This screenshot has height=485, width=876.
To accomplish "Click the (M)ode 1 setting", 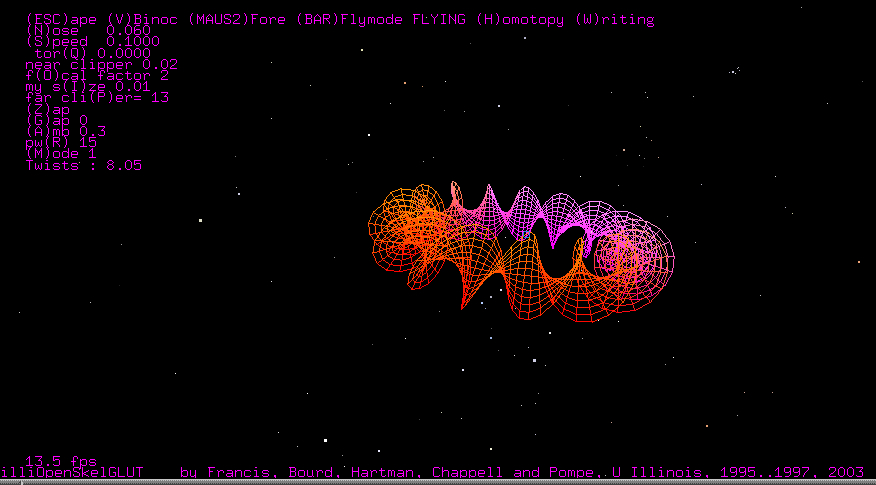I will tap(61, 153).
